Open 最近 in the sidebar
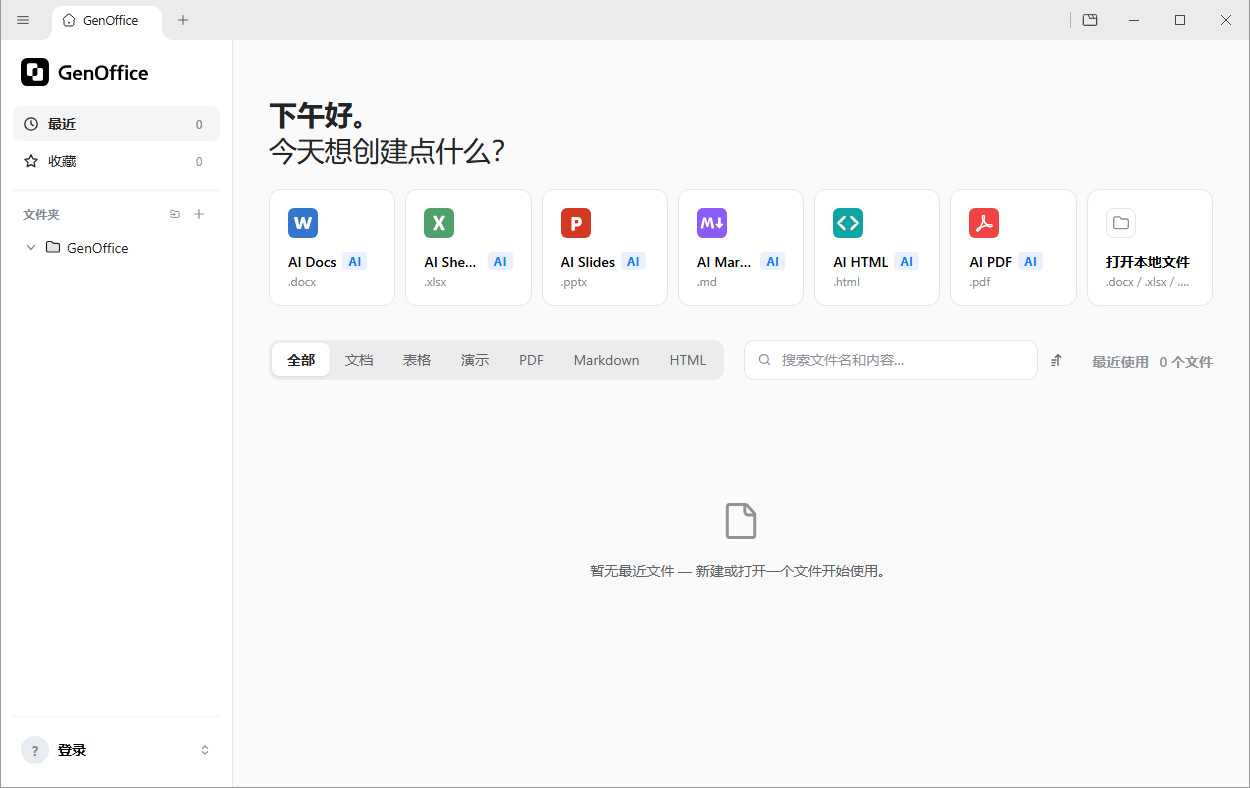The height and width of the screenshot is (788, 1250). click(116, 124)
